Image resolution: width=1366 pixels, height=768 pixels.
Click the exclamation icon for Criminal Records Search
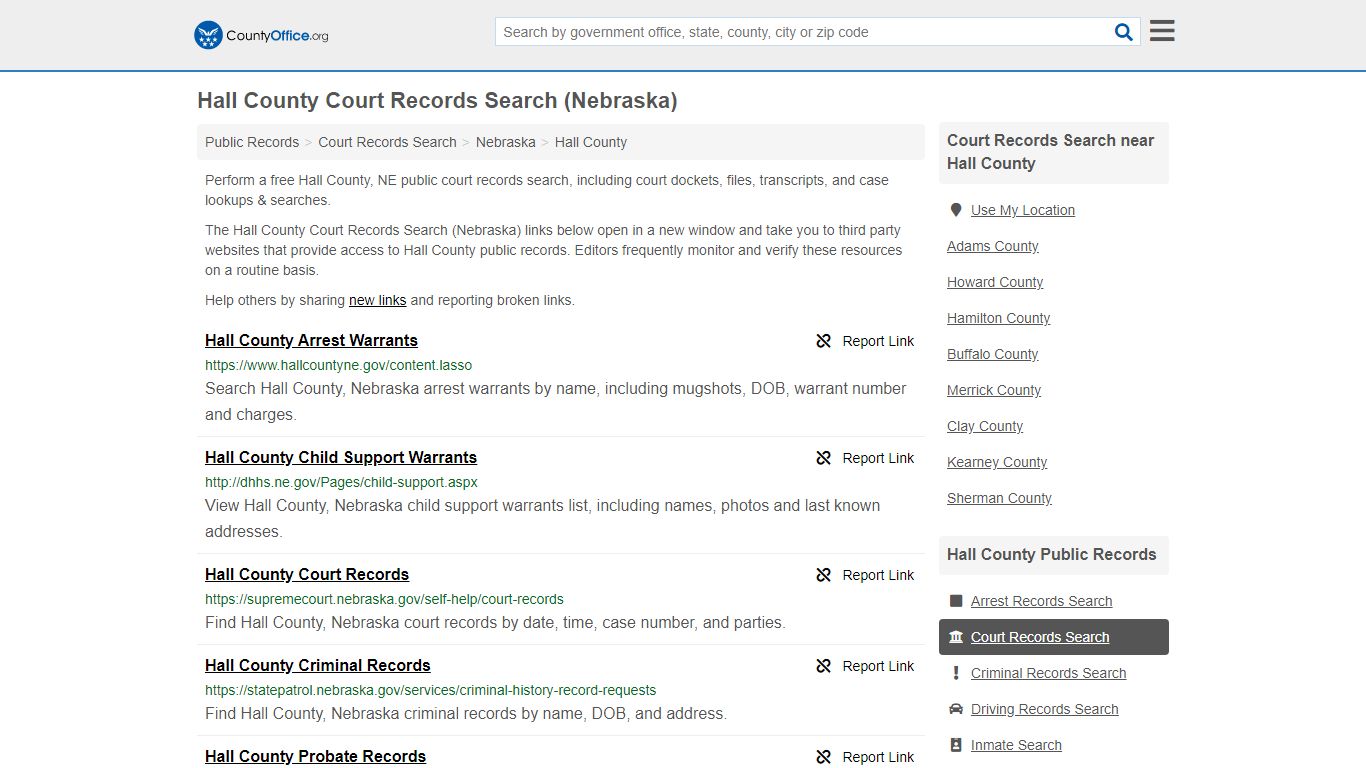pyautogui.click(x=956, y=673)
